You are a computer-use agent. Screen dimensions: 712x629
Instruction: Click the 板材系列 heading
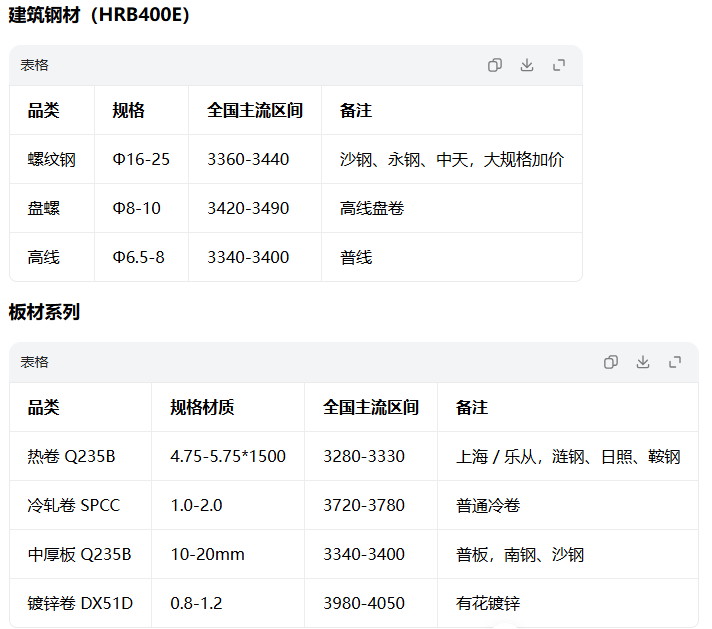click(x=44, y=312)
